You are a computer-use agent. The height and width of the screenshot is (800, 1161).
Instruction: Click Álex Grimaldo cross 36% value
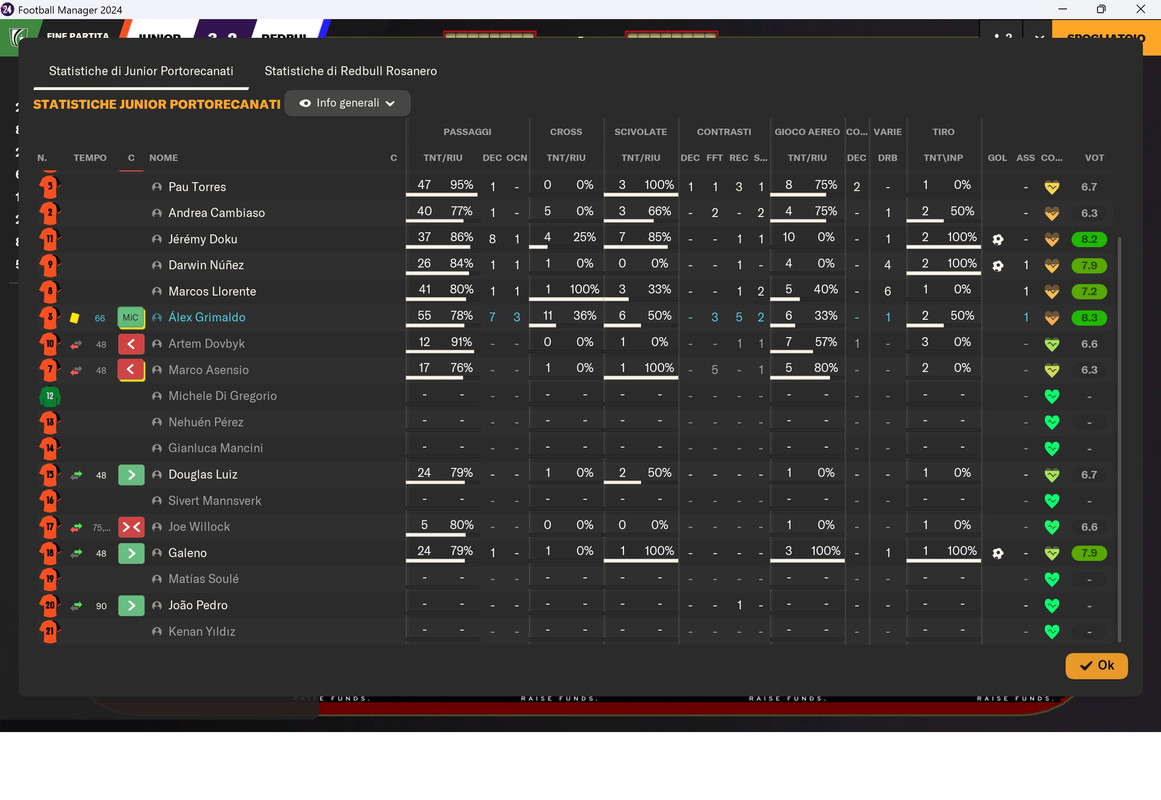(x=584, y=316)
